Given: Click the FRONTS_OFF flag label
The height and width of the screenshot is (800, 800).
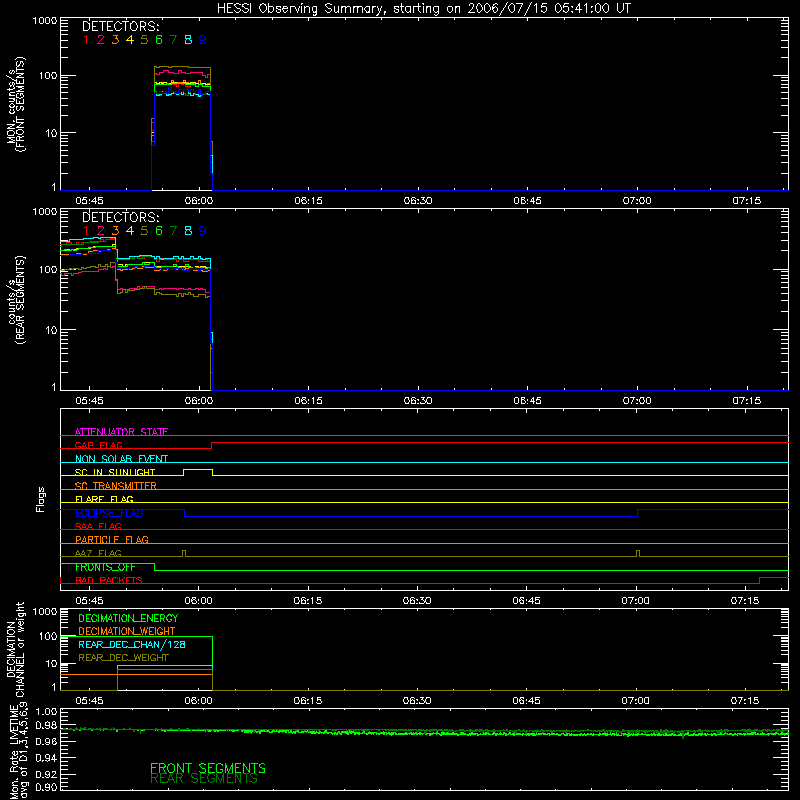Looking at the screenshot, I should (105, 567).
